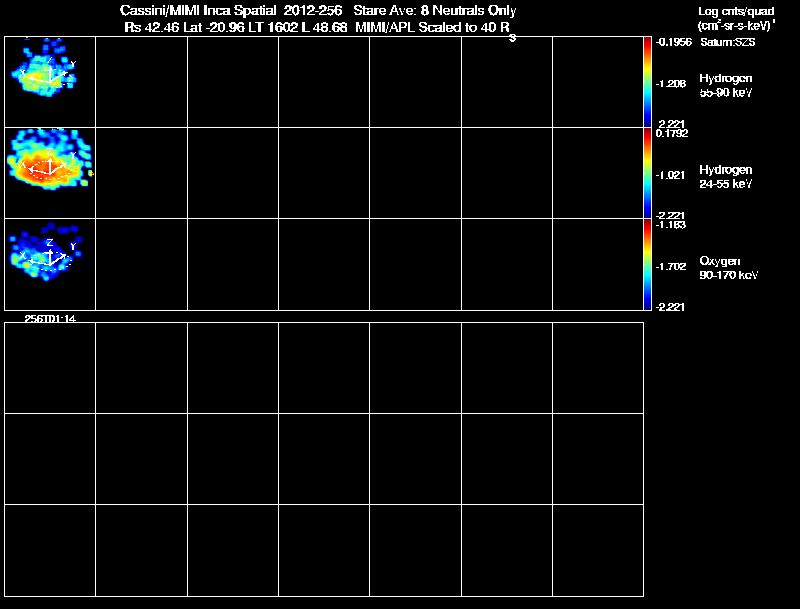Click the Hydrogen 24-55 keV neutral image

point(50,173)
